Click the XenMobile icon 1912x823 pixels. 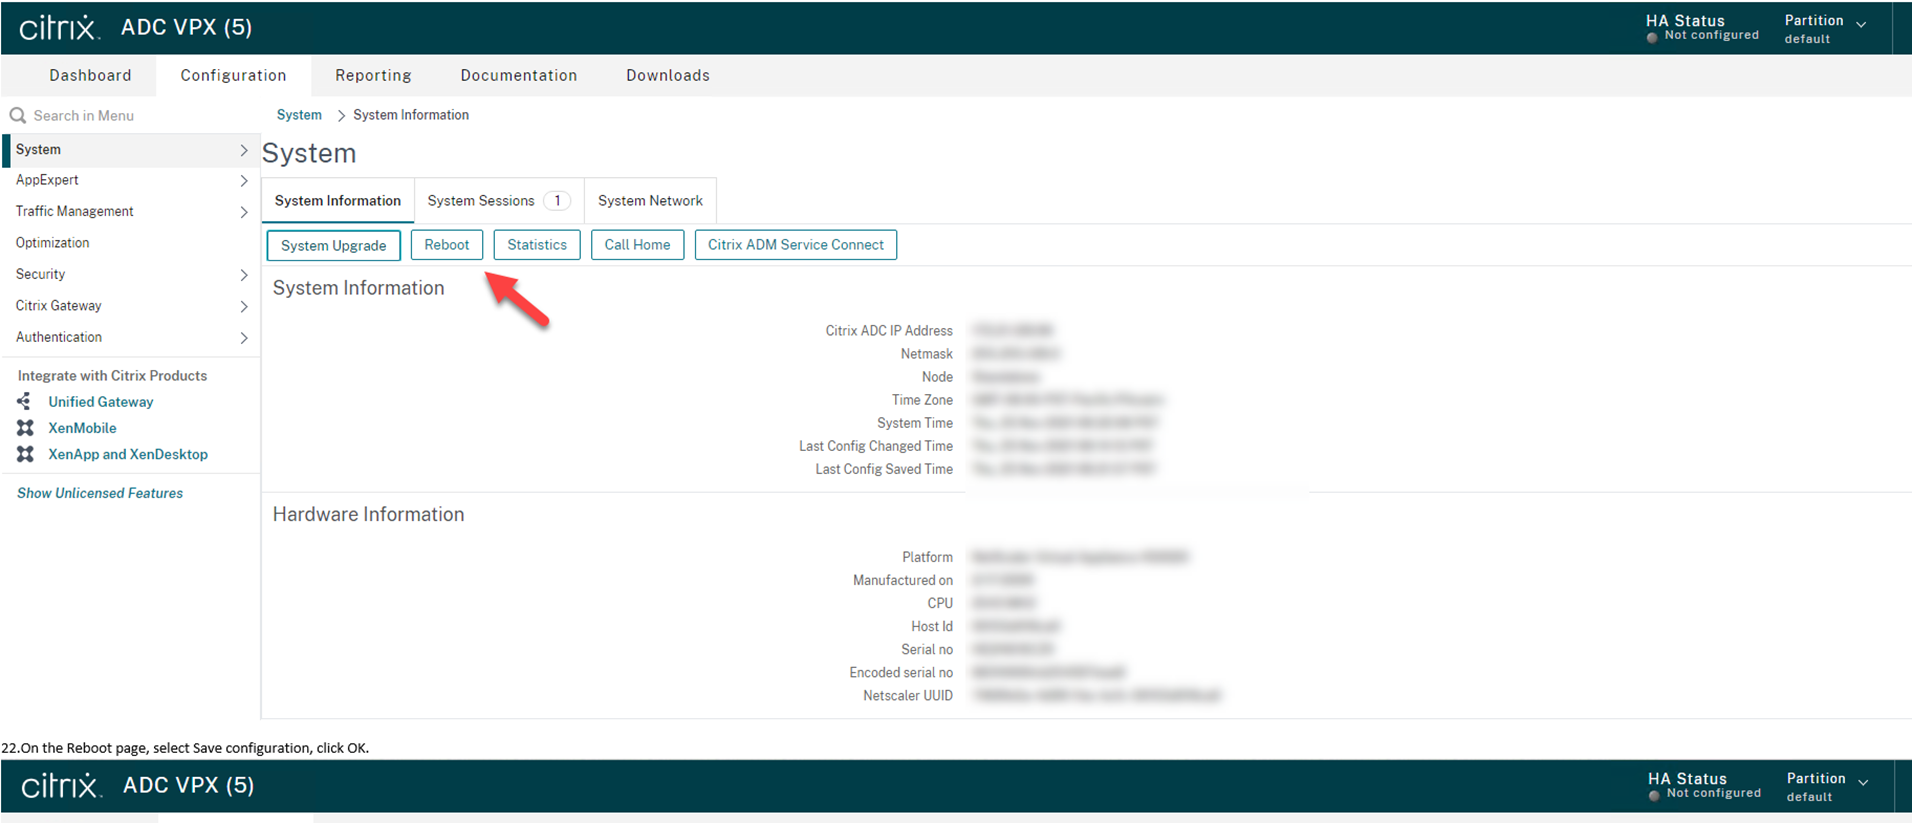(x=25, y=427)
